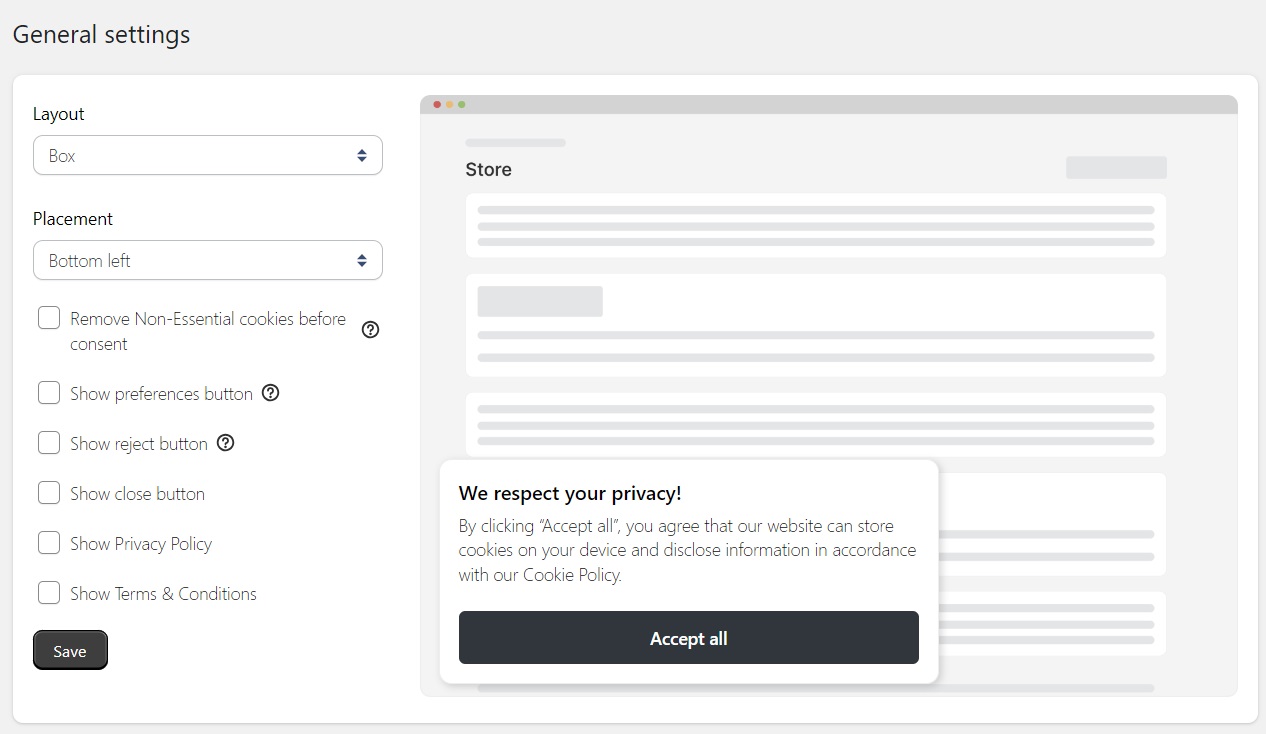Image resolution: width=1266 pixels, height=734 pixels.
Task: Select the cookie banner preview panel
Action: 688,572
